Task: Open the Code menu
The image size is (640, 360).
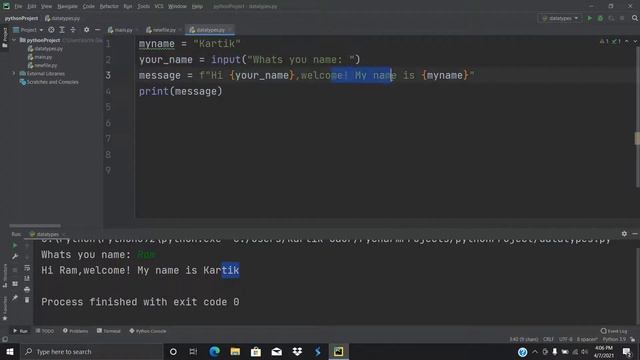Action: (88, 6)
